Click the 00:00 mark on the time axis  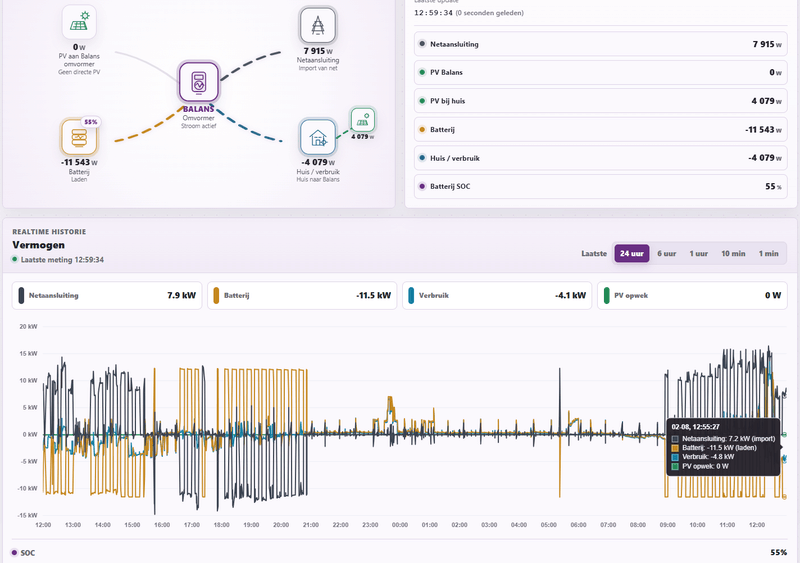click(400, 525)
